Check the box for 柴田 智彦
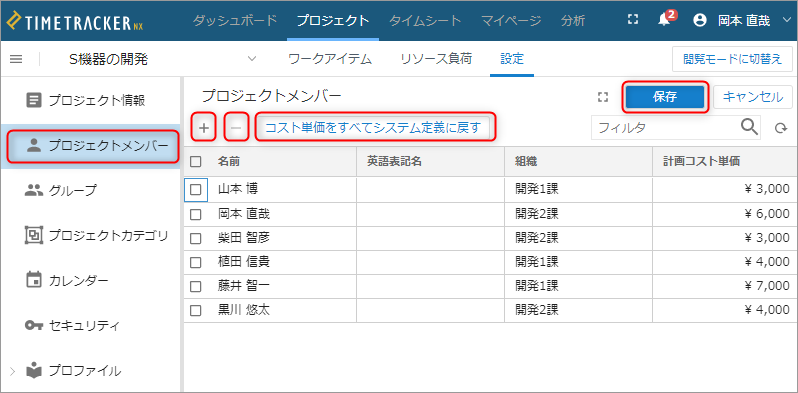This screenshot has height=393, width=798. click(x=196, y=238)
